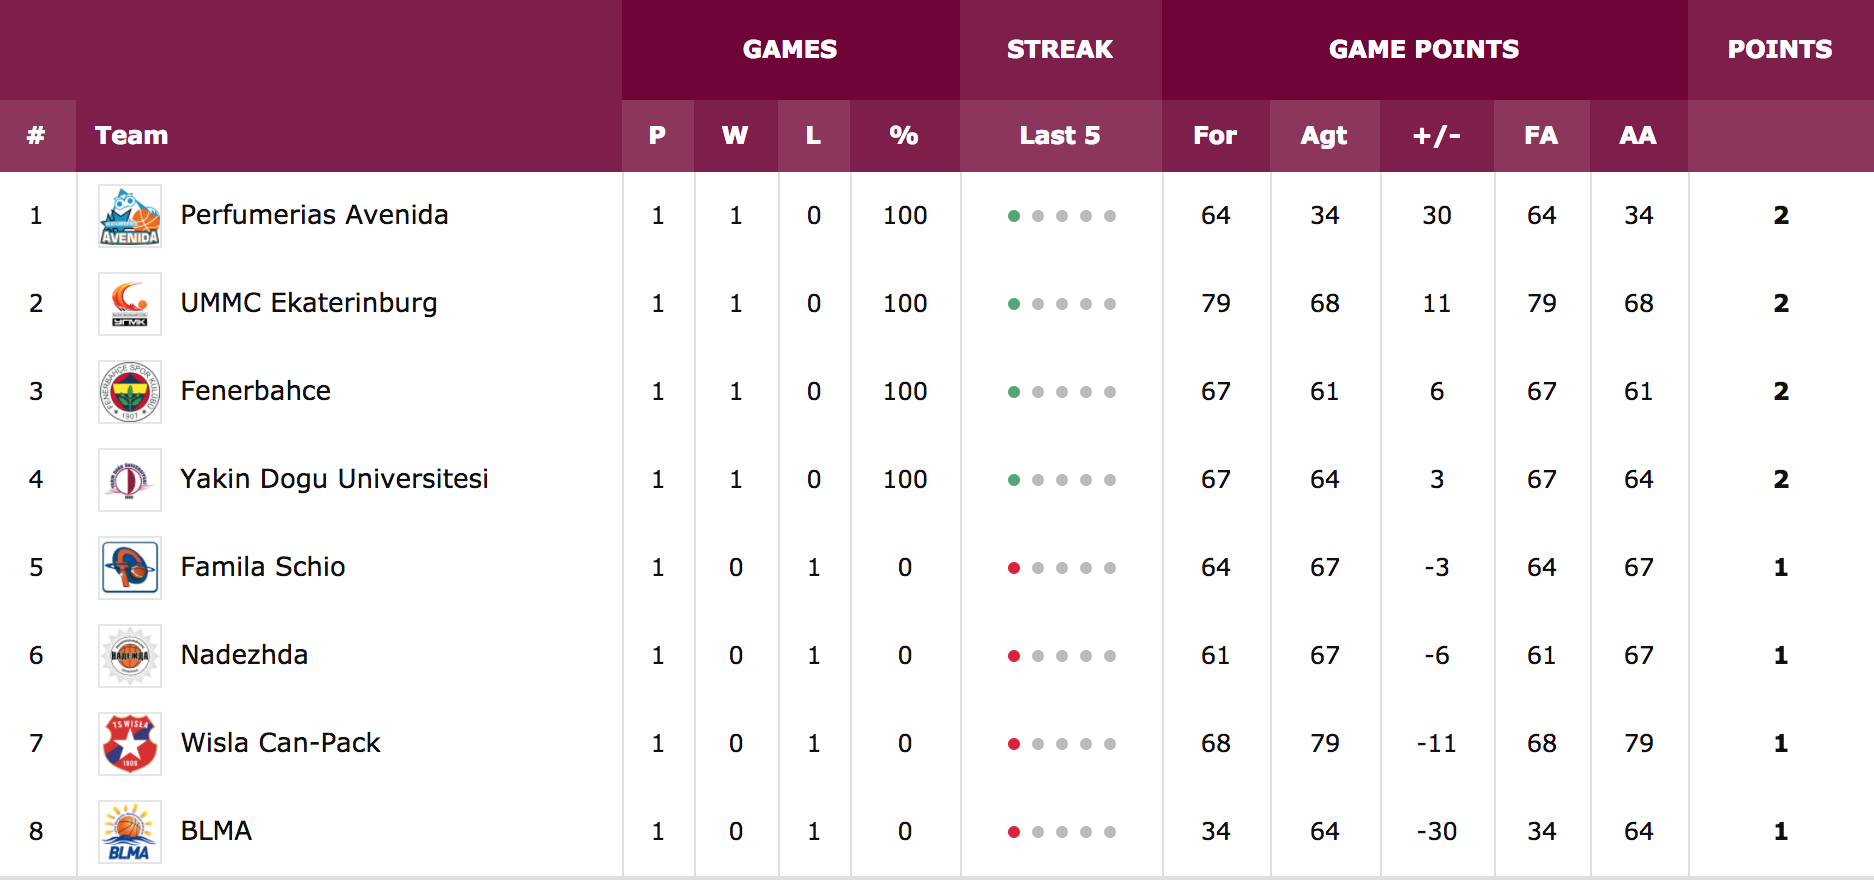Select the Last 5 streak column header
Image resolution: width=1874 pixels, height=882 pixels.
pyautogui.click(x=1060, y=136)
